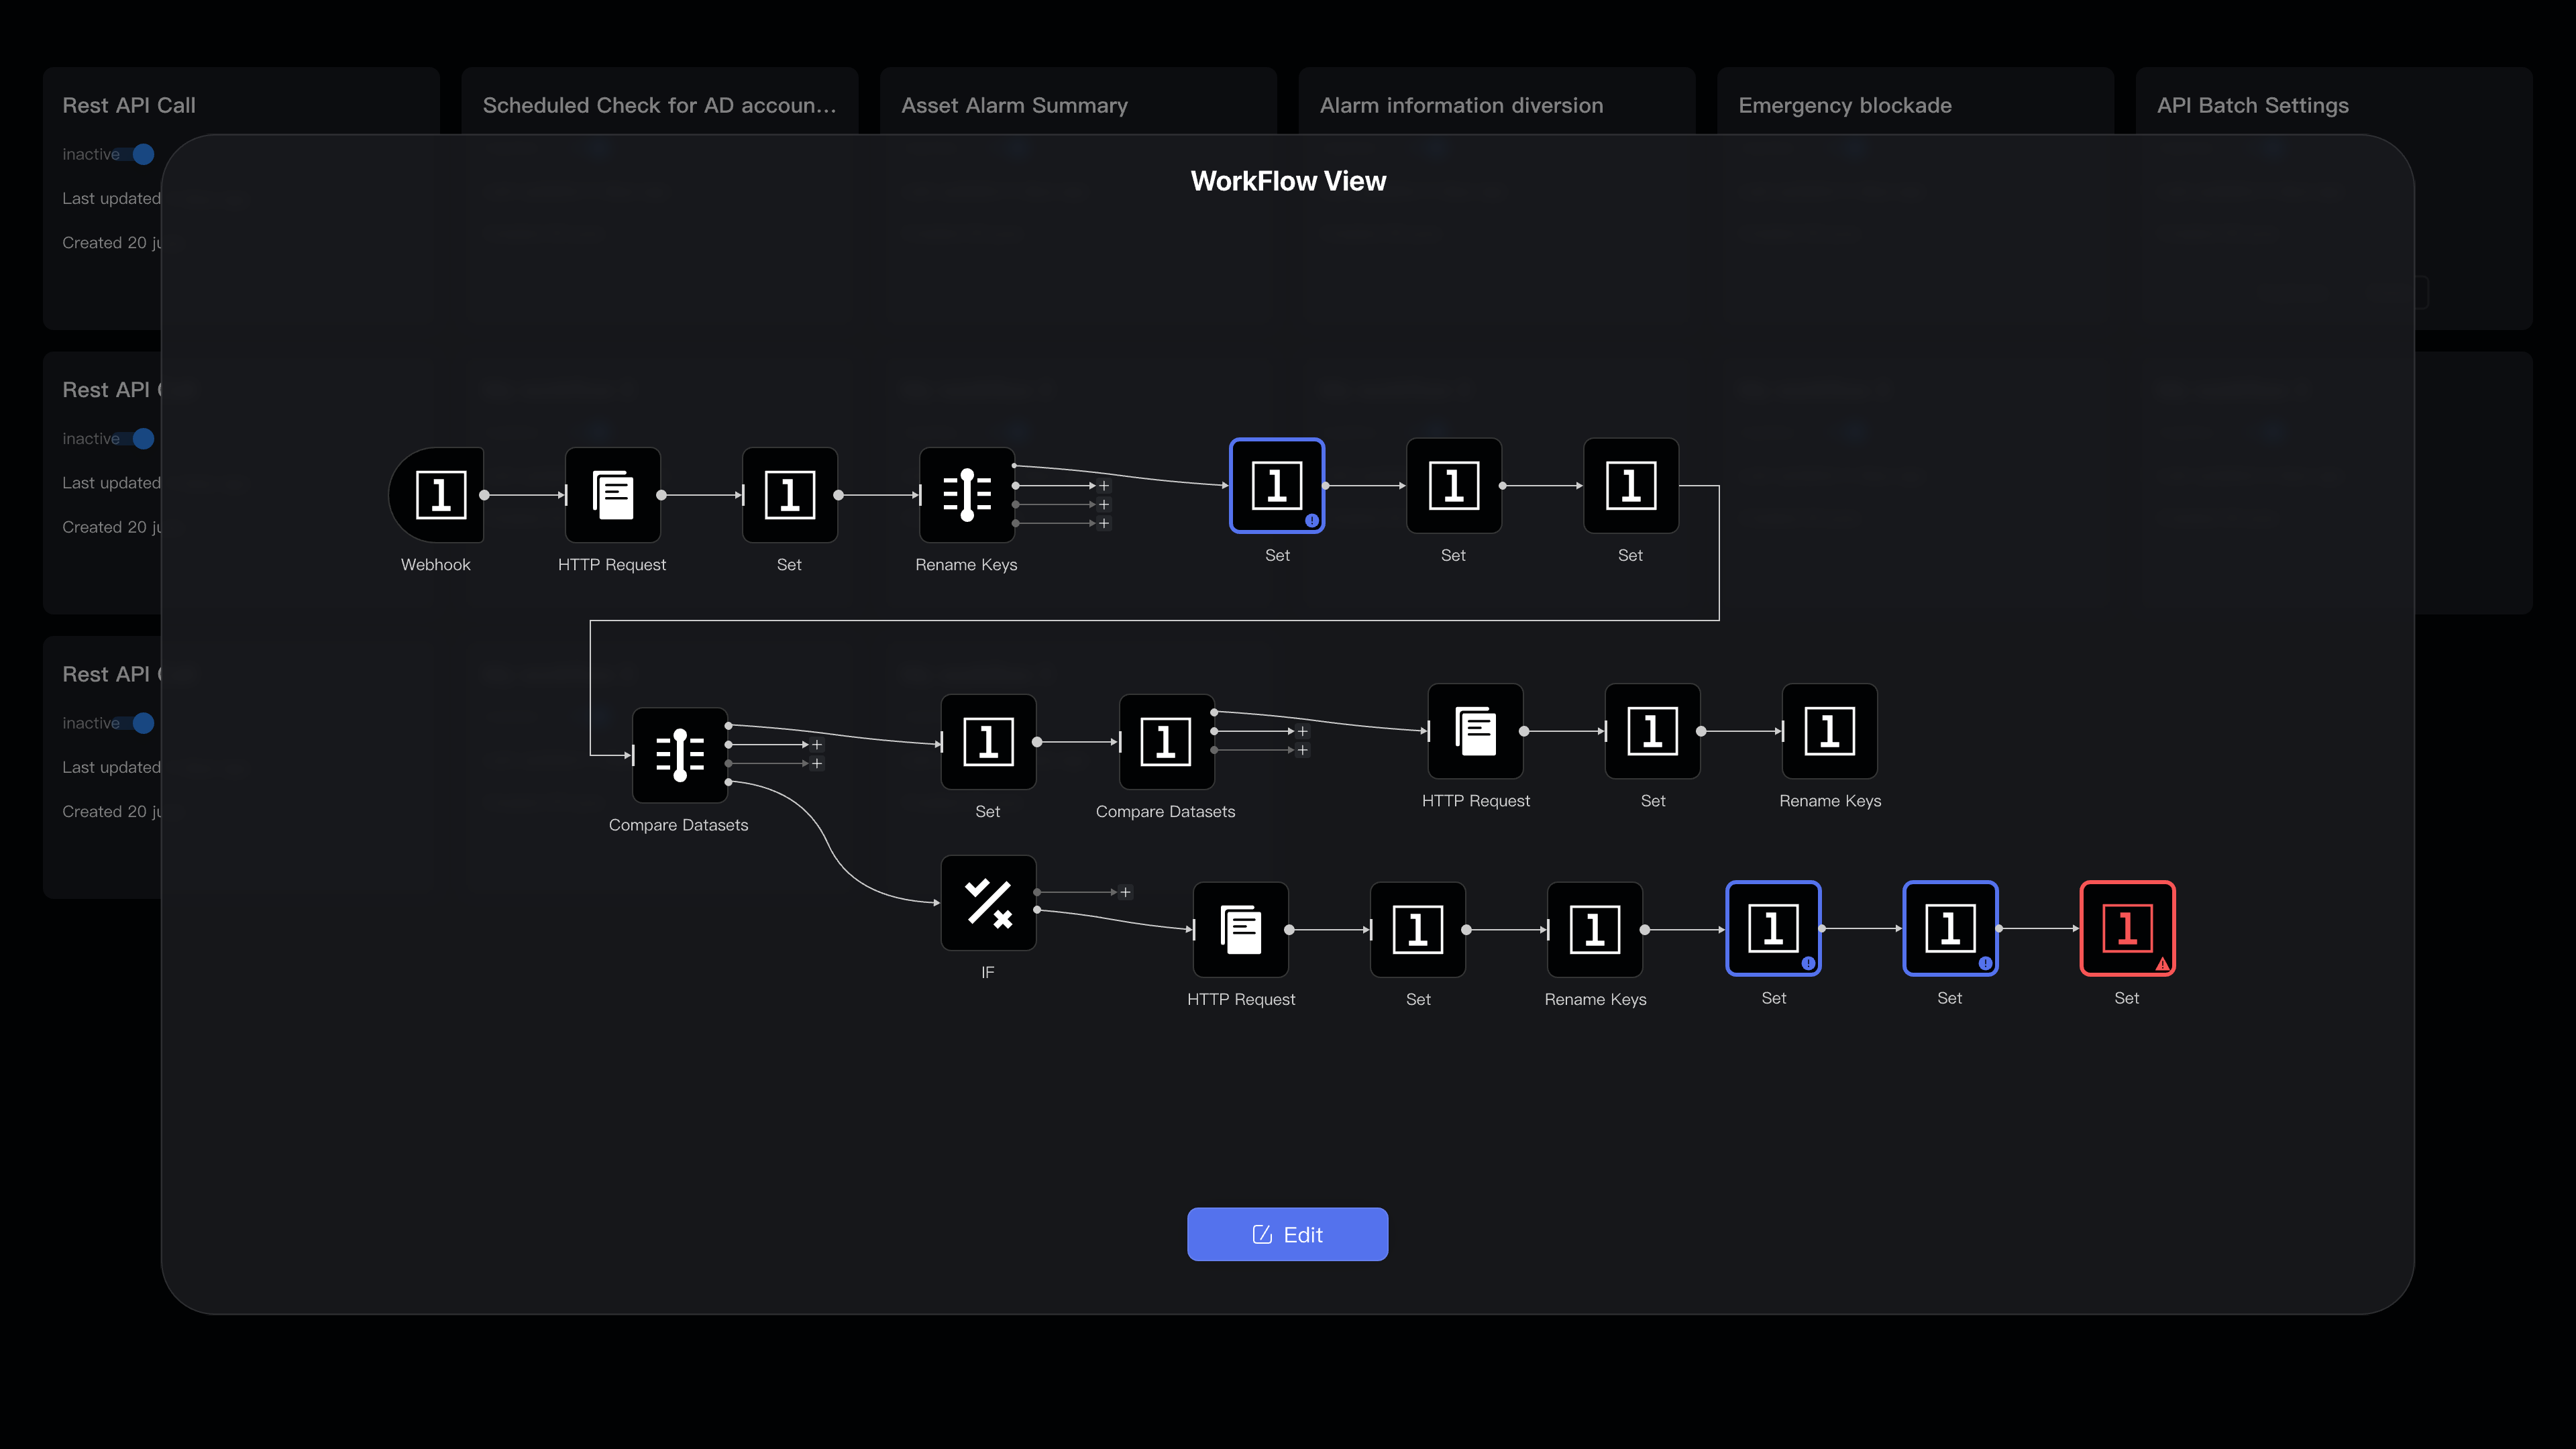This screenshot has height=1449, width=2576.
Task: Click the Webhook trigger node
Action: point(438,495)
